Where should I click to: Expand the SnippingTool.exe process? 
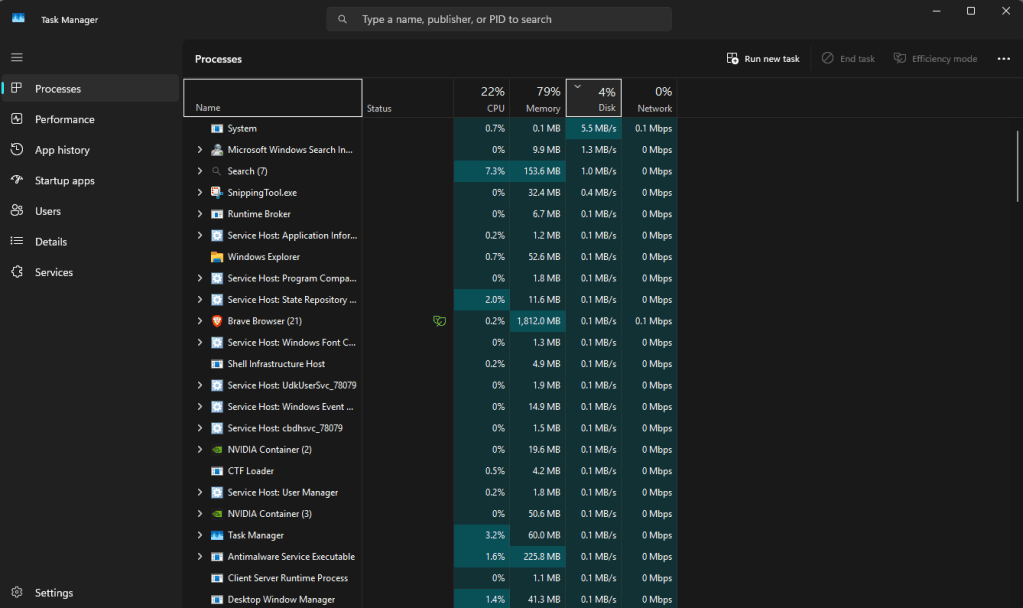tap(200, 192)
